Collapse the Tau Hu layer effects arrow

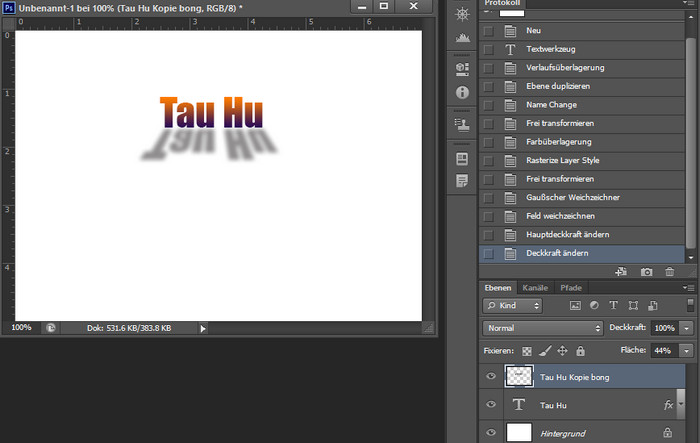point(681,404)
